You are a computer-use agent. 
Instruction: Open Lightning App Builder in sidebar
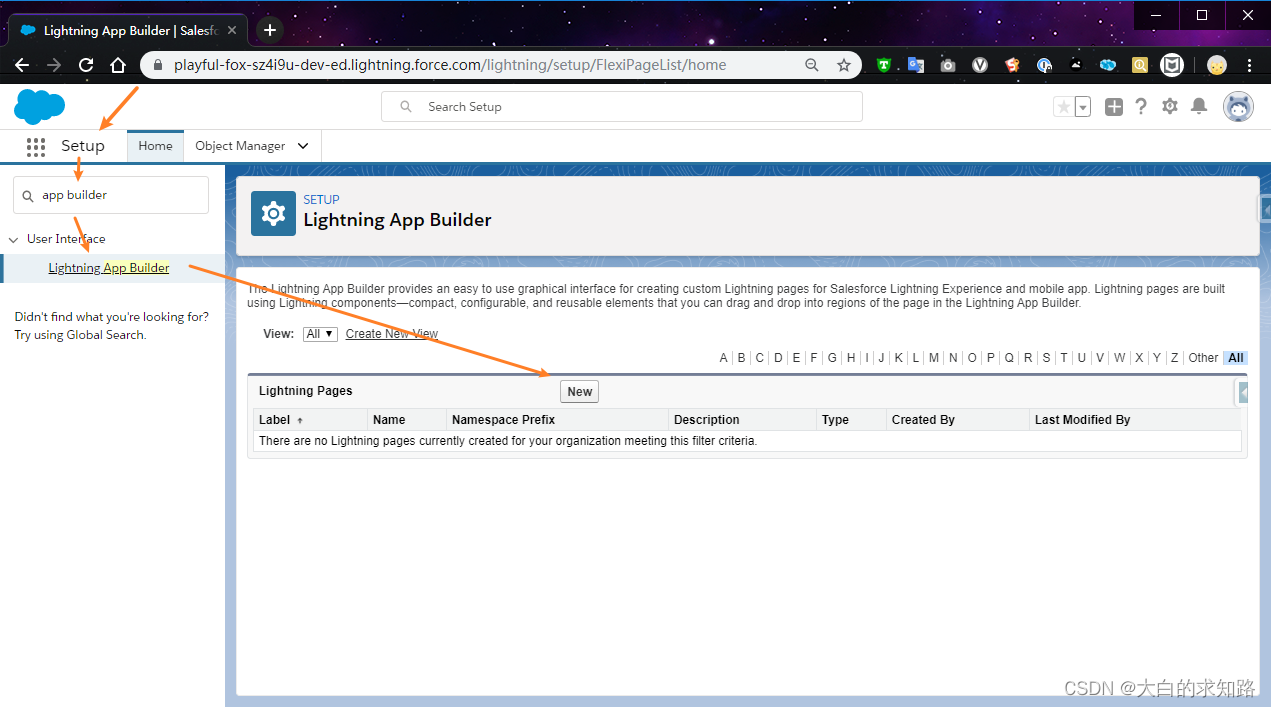[x=109, y=268]
